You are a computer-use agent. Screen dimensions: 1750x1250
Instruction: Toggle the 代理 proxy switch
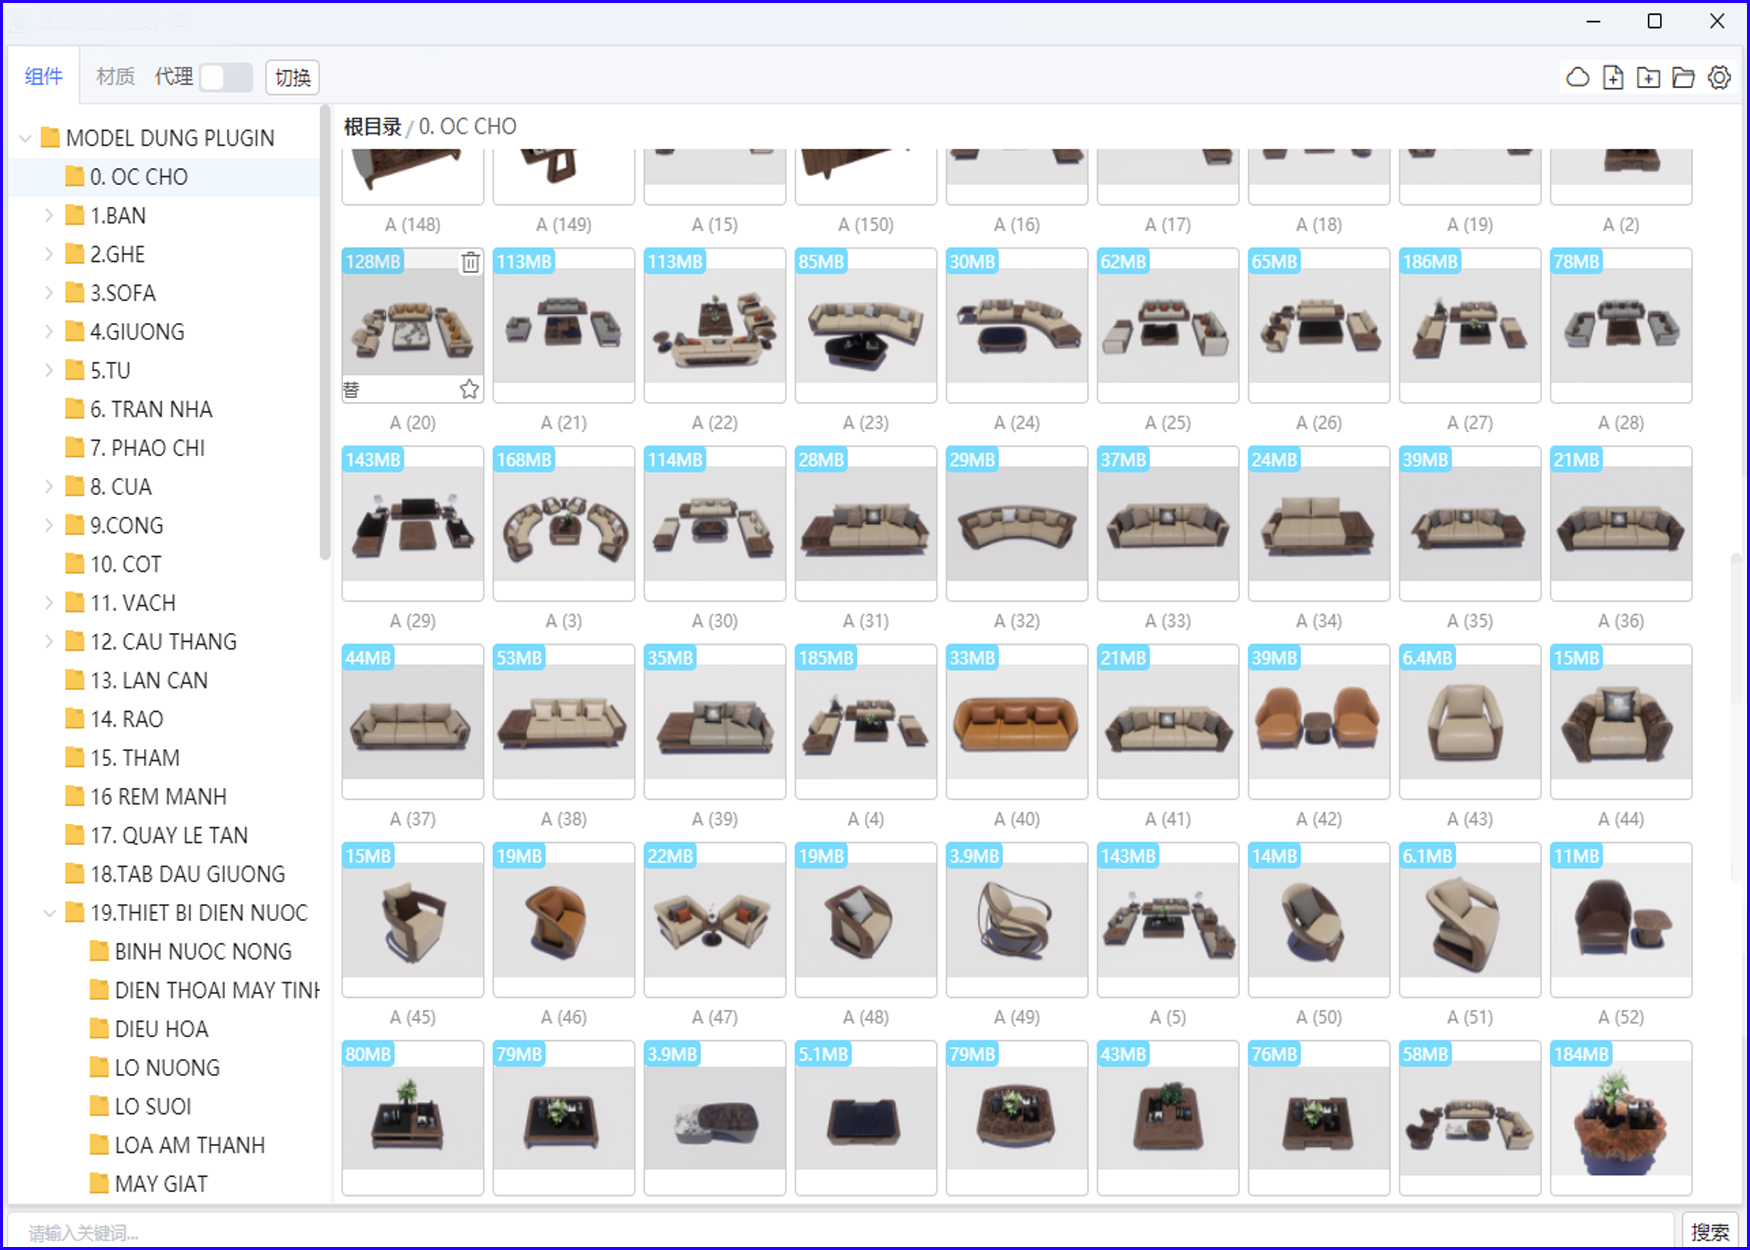pos(226,77)
